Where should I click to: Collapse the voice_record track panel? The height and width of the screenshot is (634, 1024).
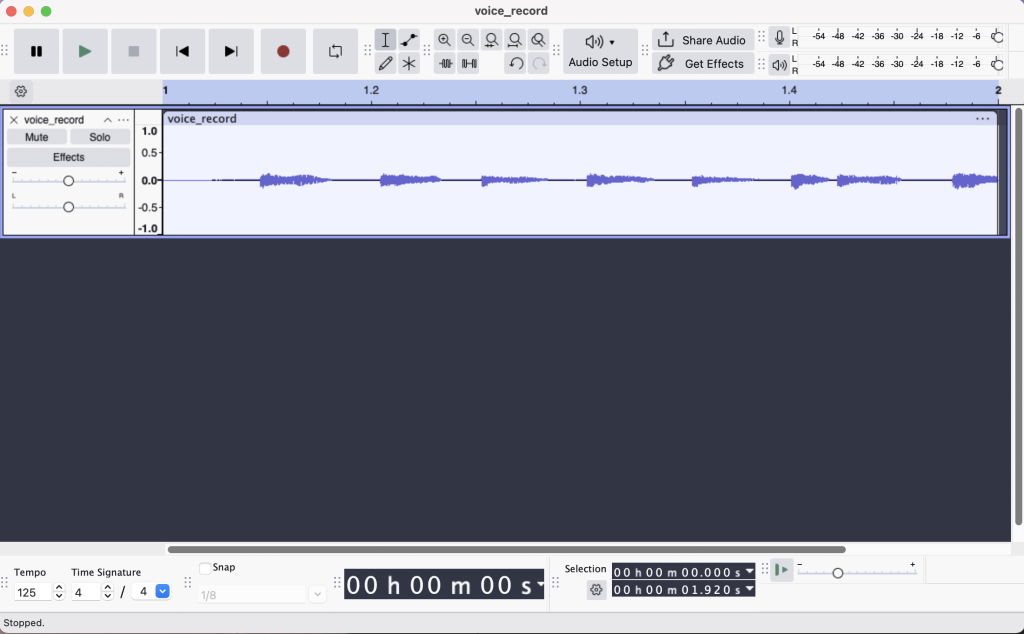click(108, 120)
